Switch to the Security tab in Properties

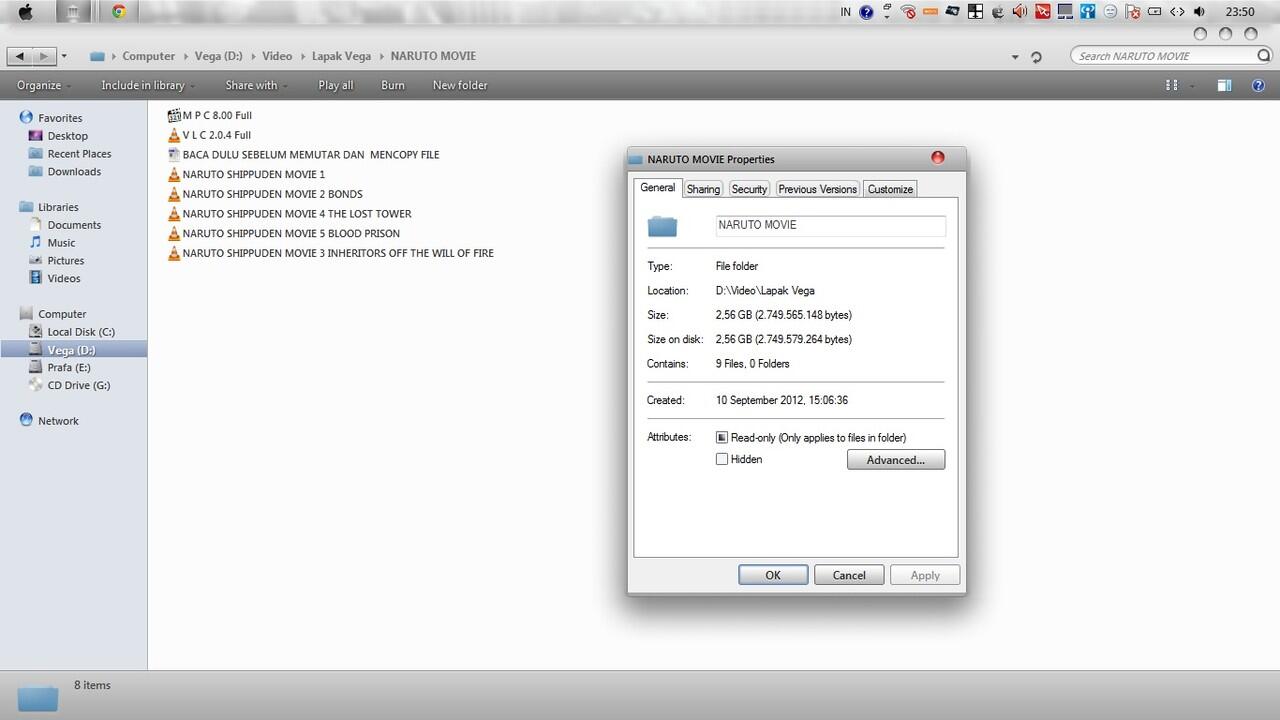pos(749,189)
